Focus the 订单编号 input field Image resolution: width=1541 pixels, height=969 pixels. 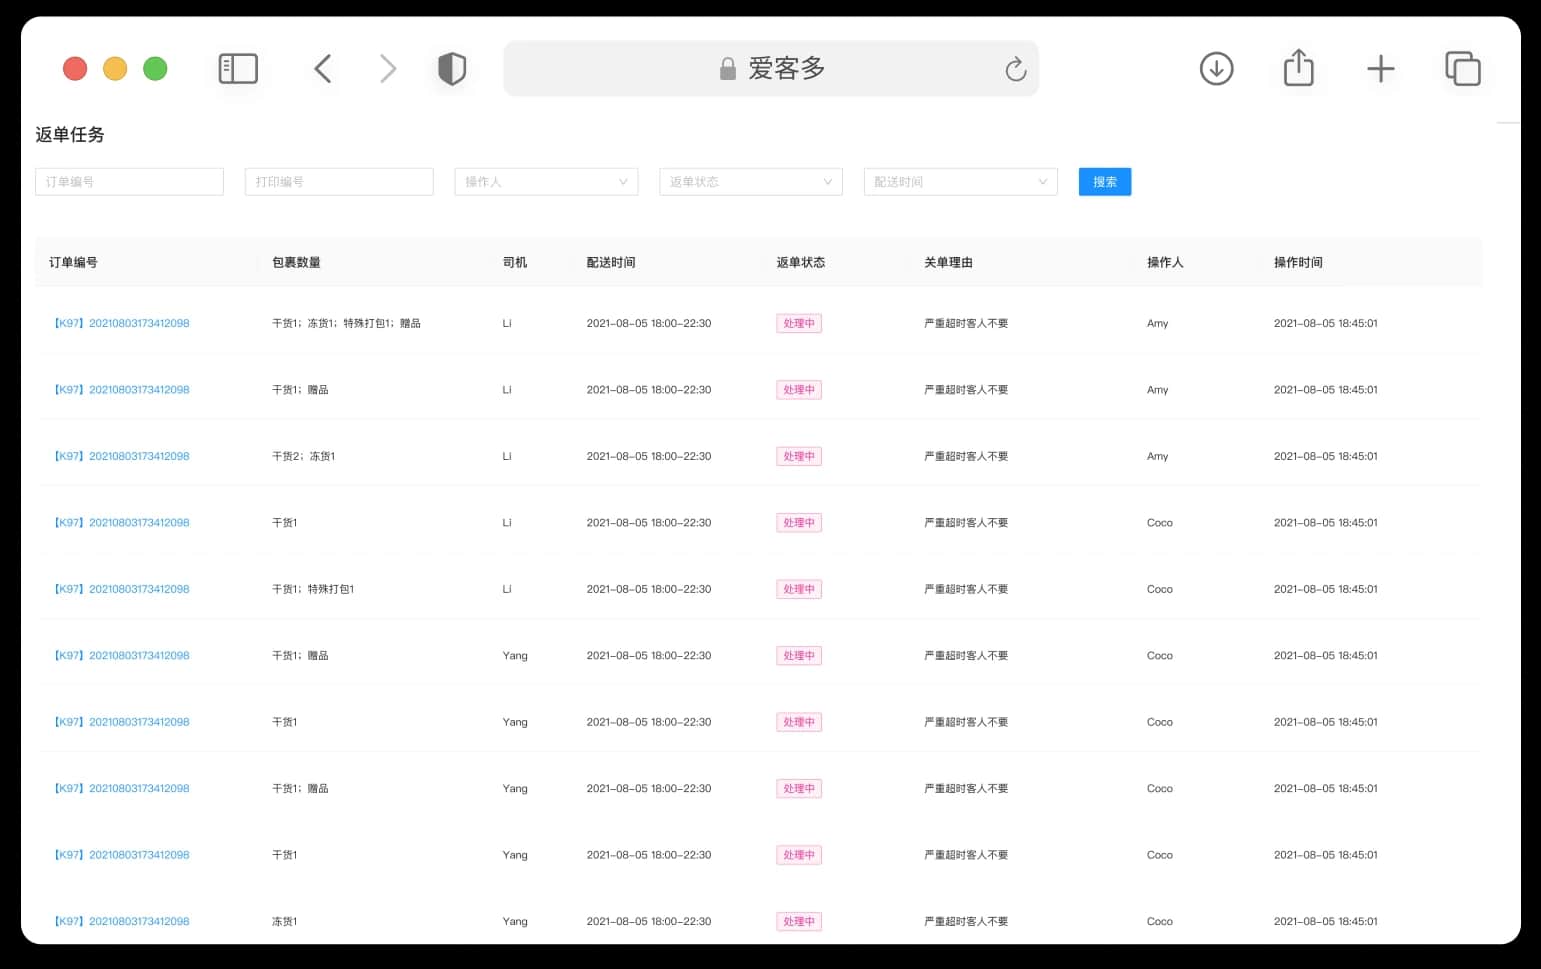129,182
